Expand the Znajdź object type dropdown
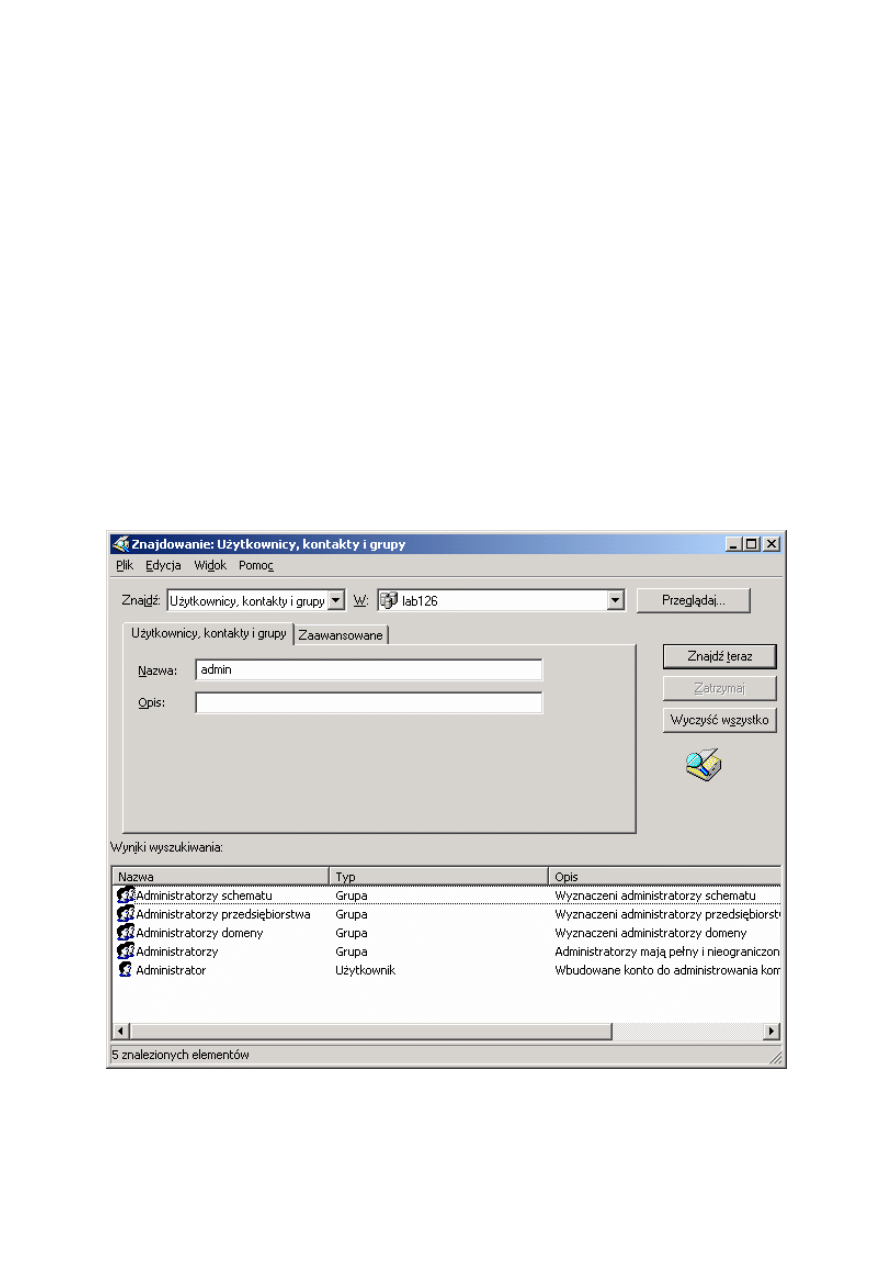 coord(336,601)
